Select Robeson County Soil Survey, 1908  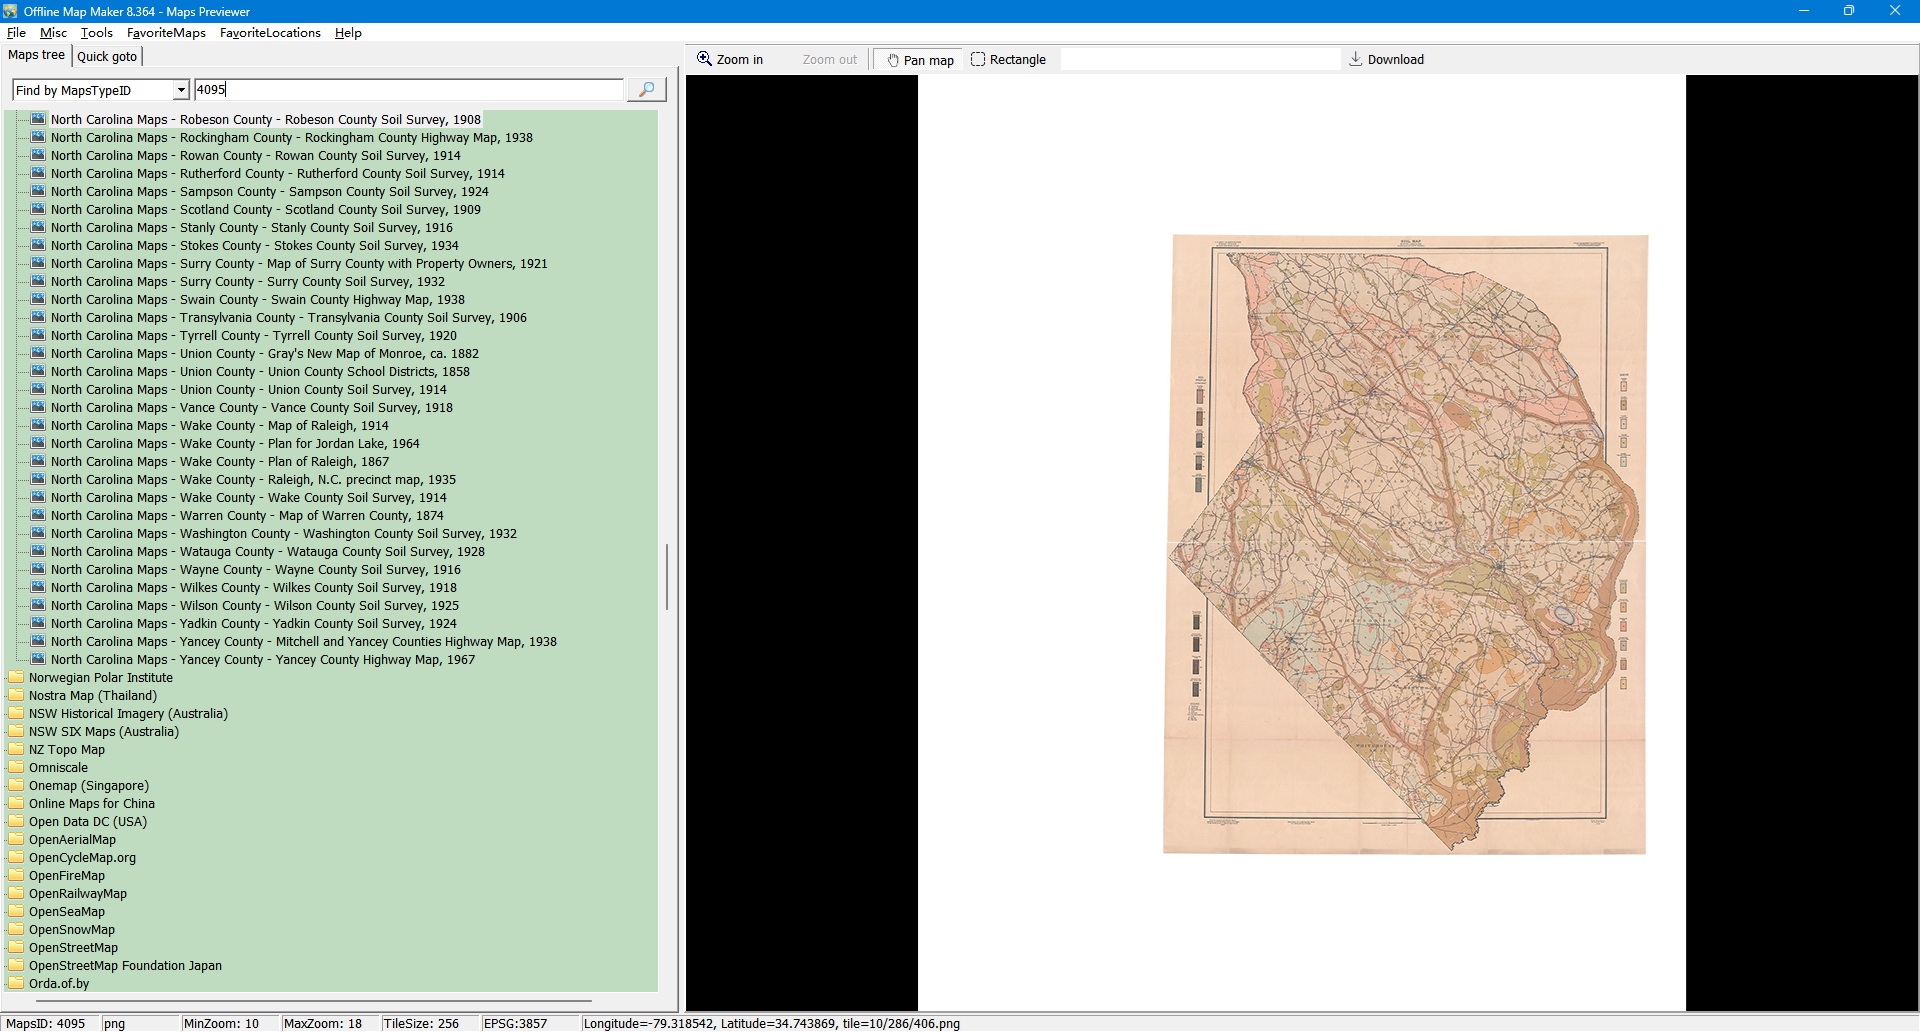(265, 120)
